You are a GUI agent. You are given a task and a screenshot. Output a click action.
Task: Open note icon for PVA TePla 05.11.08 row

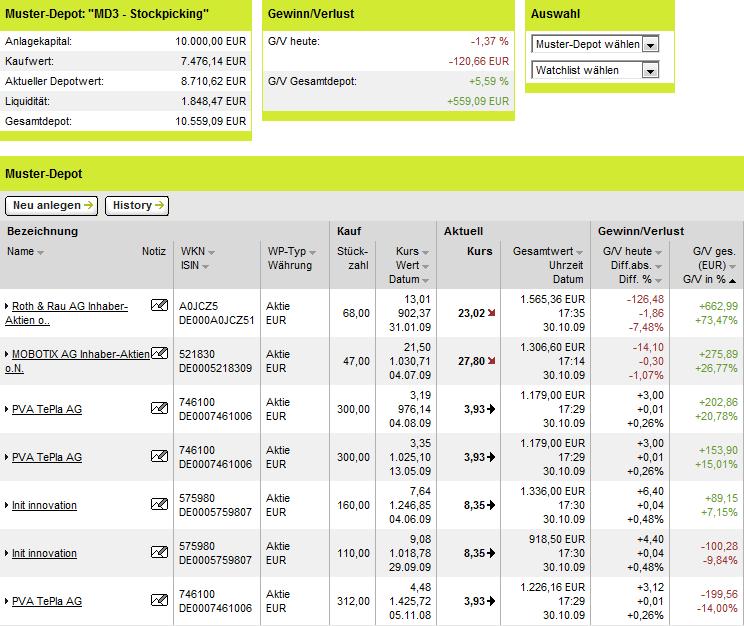[159, 600]
